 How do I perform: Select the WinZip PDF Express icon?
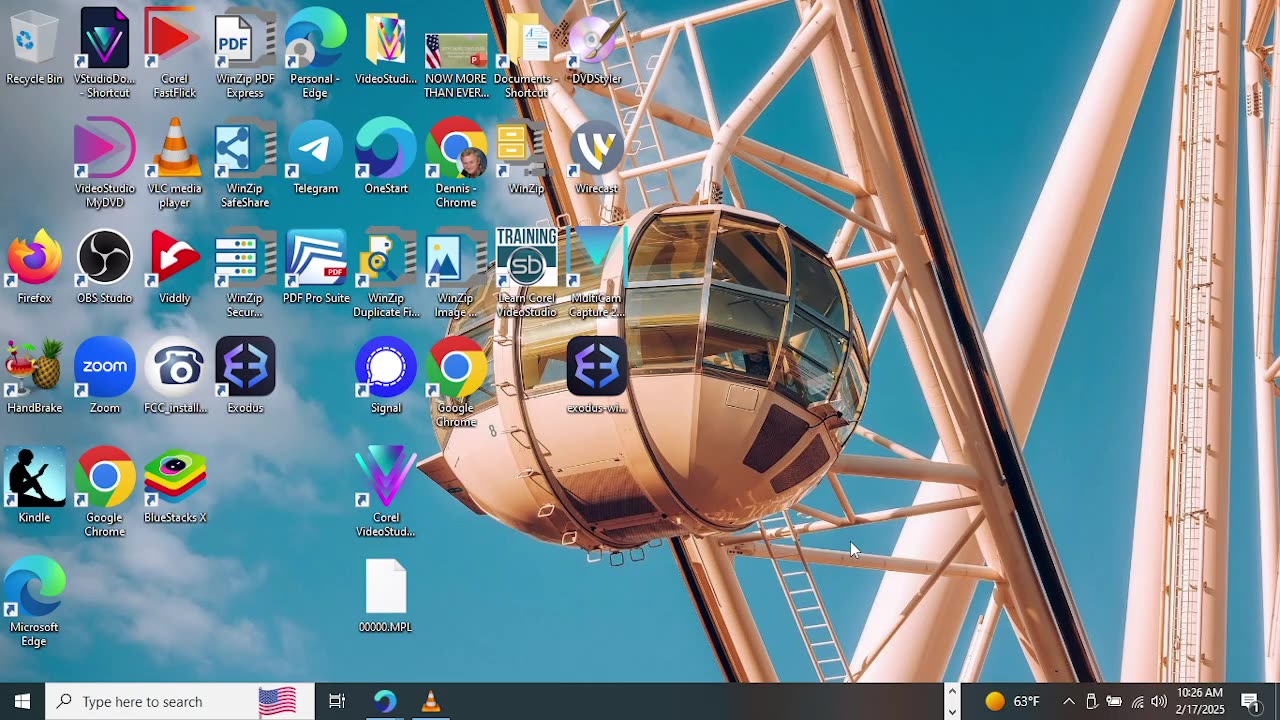(245, 53)
